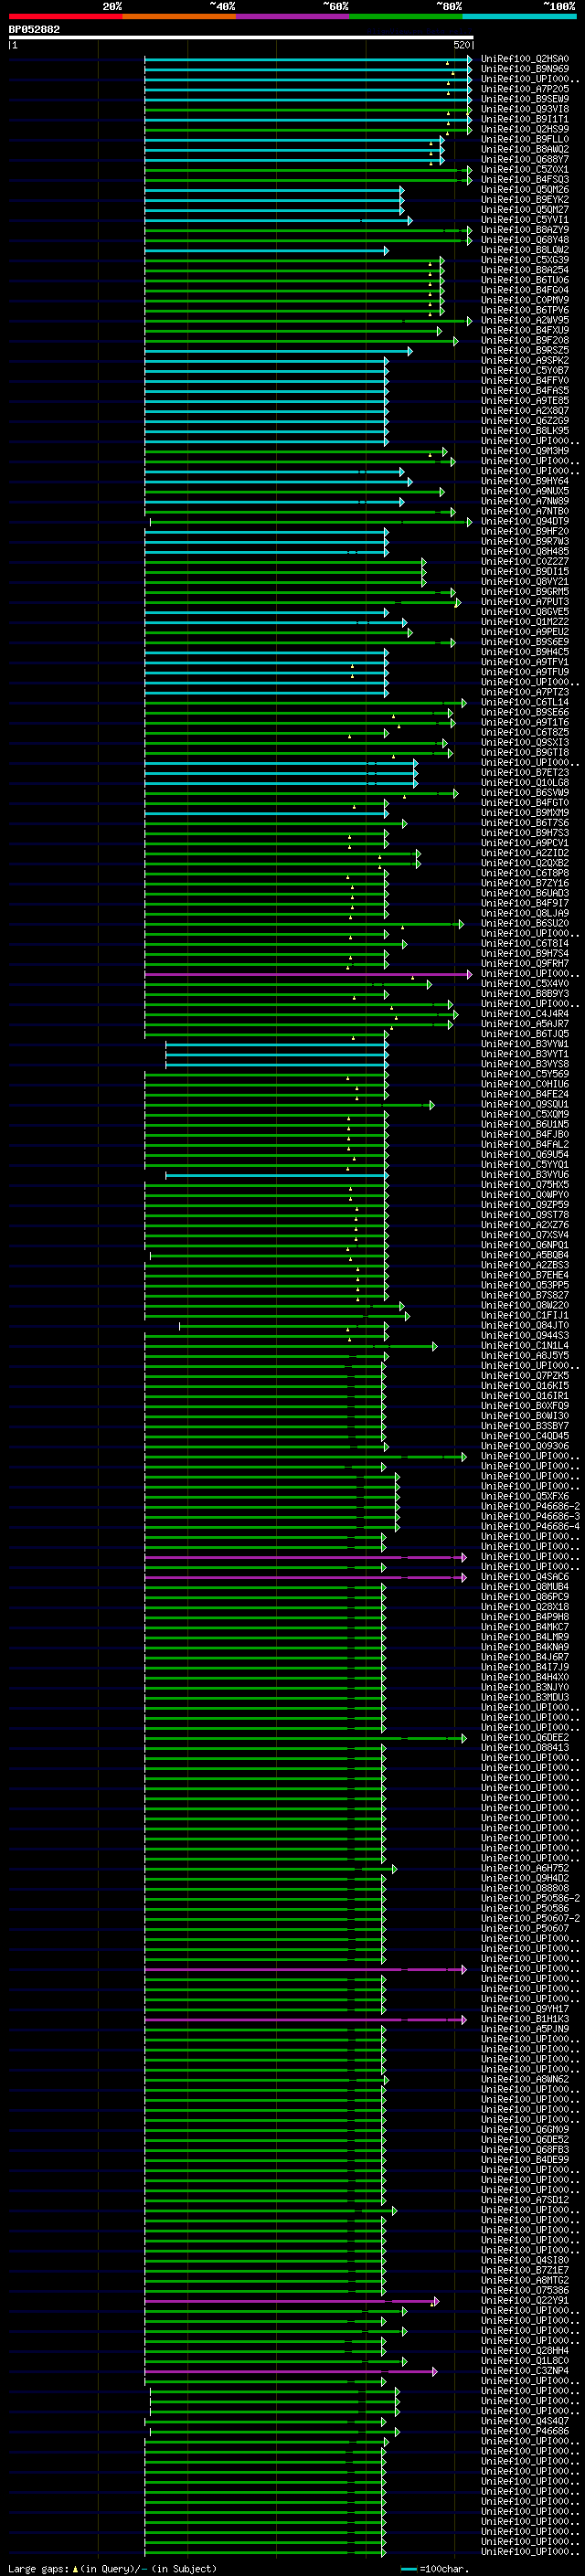Open hit UniRef100_Q8LJA9
Image resolution: width=585 pixels, height=2576 pixels.
(x=525, y=913)
